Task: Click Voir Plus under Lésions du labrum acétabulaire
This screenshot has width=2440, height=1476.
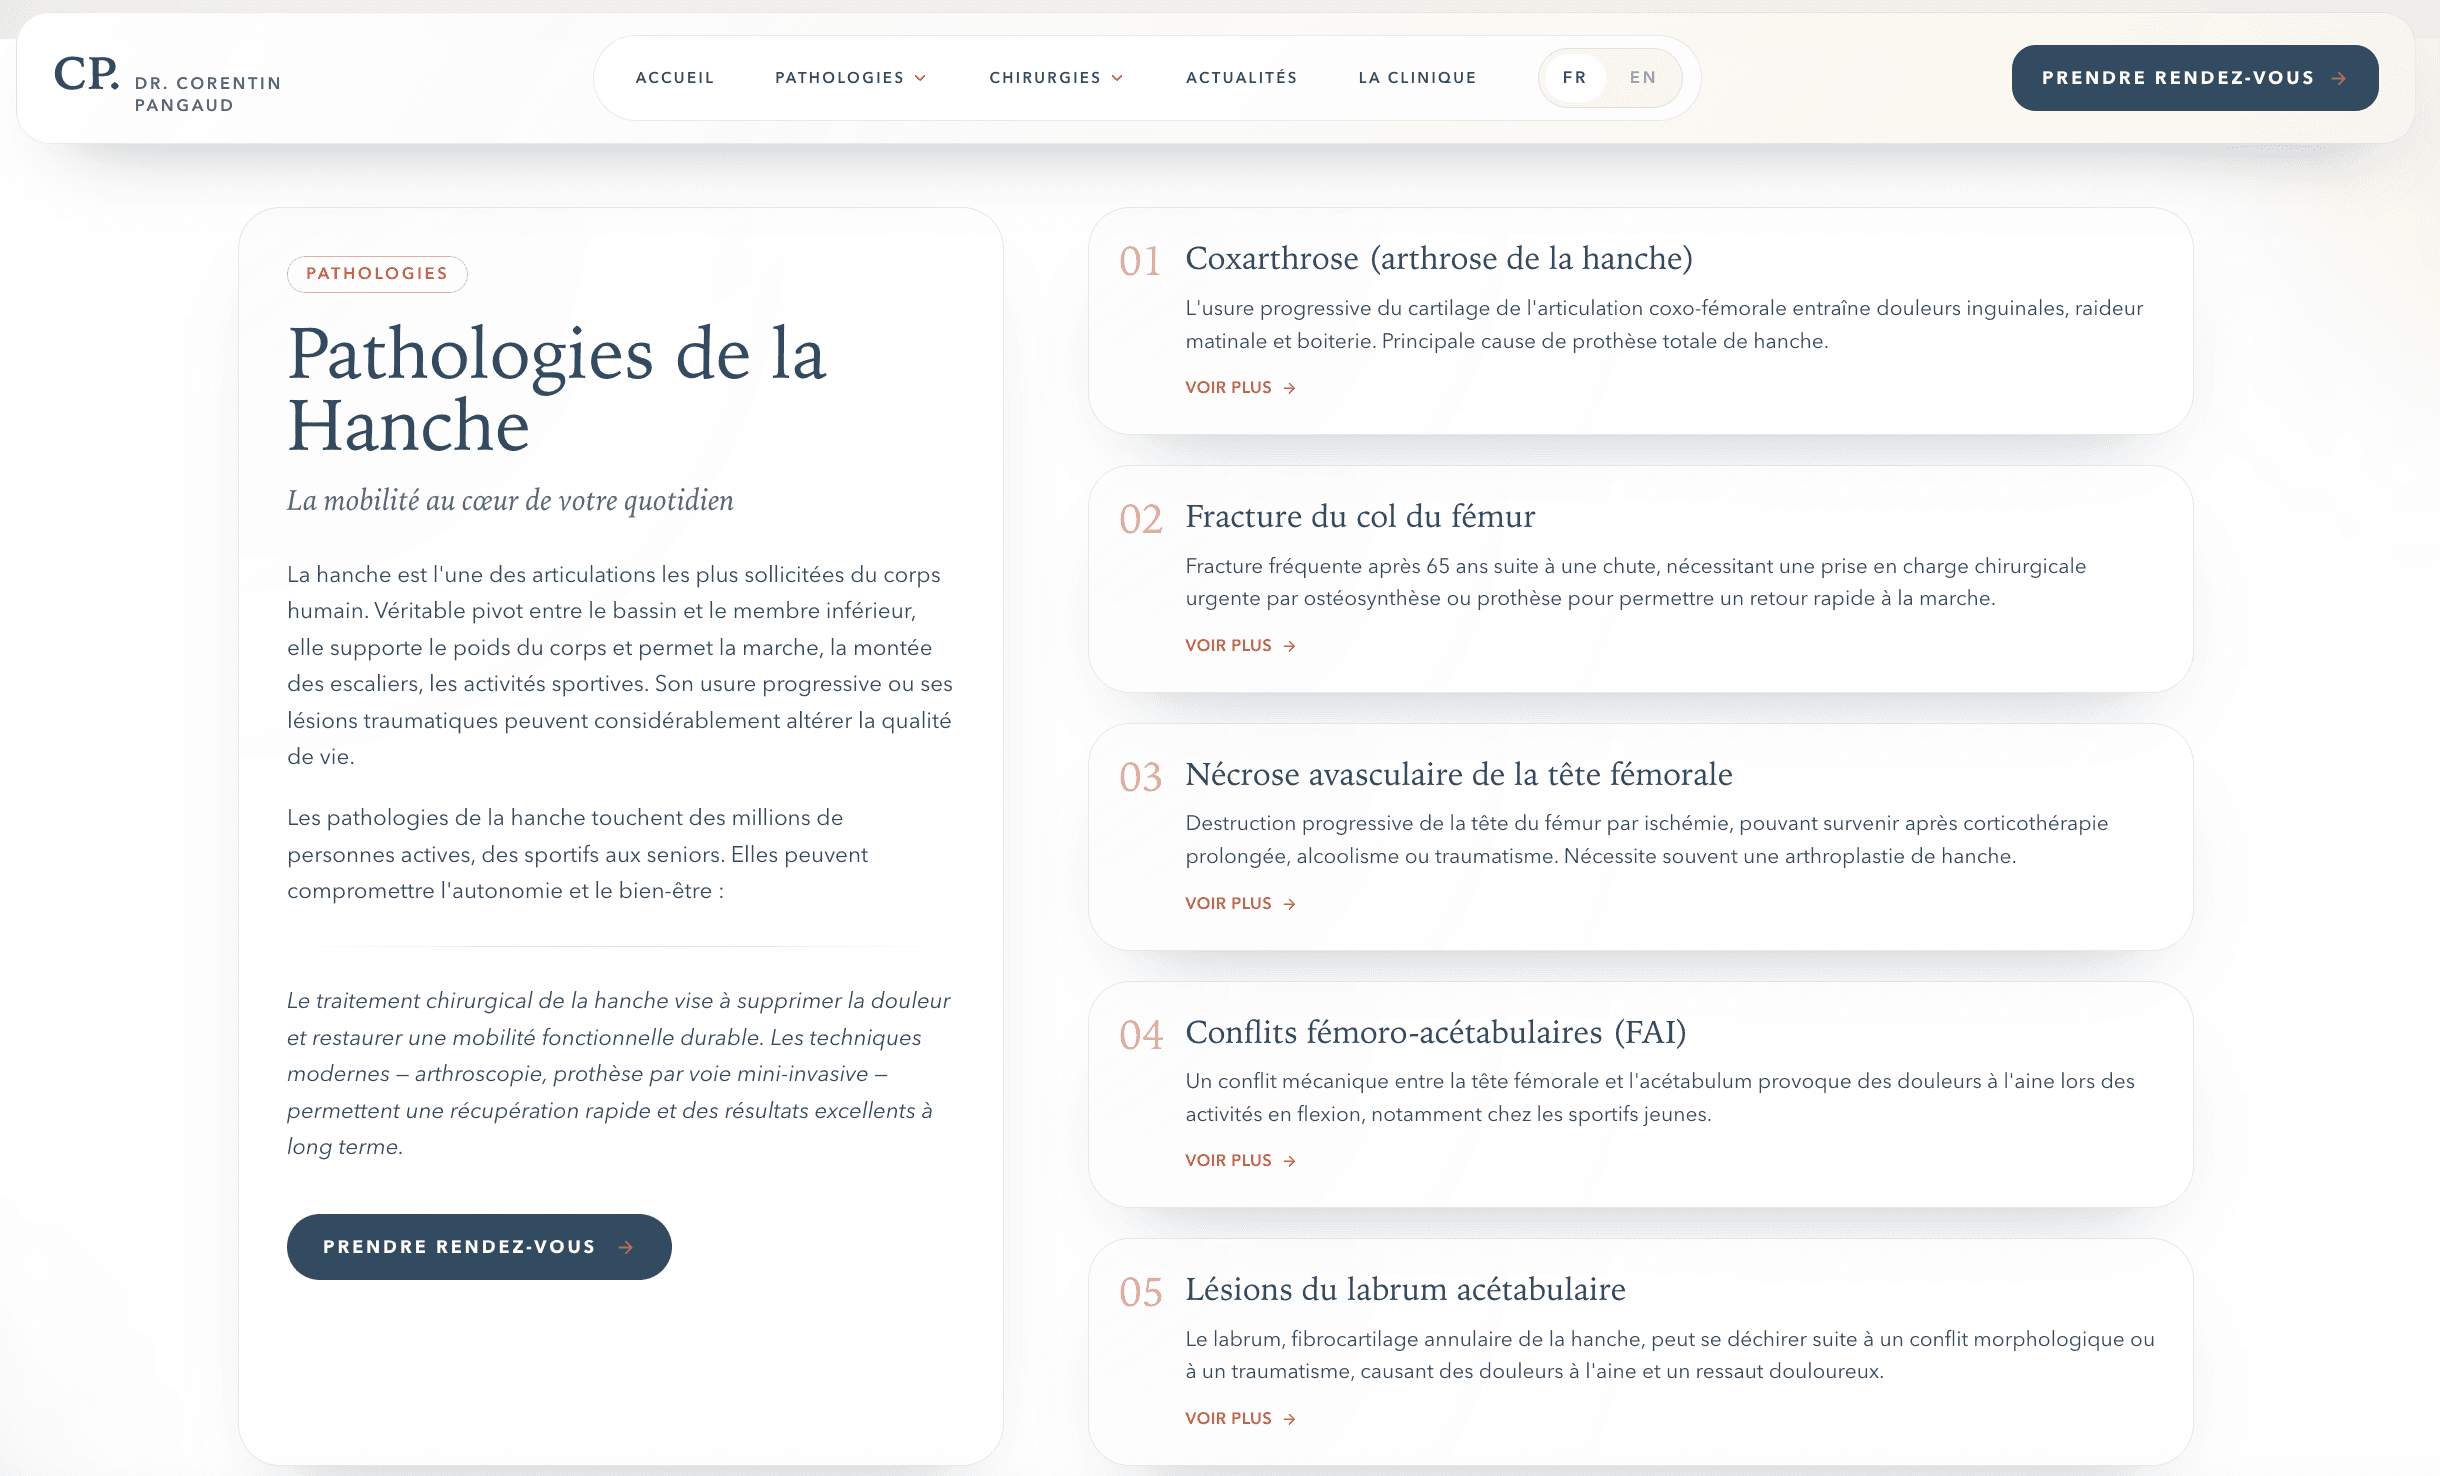Action: point(1228,1418)
